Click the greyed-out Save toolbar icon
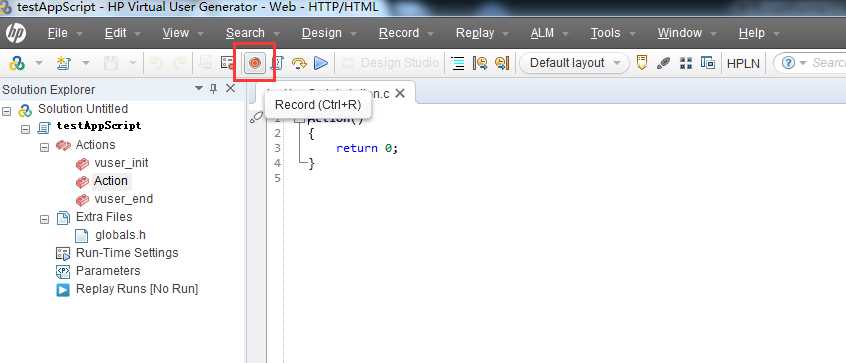The width and height of the screenshot is (846, 363). click(x=111, y=63)
